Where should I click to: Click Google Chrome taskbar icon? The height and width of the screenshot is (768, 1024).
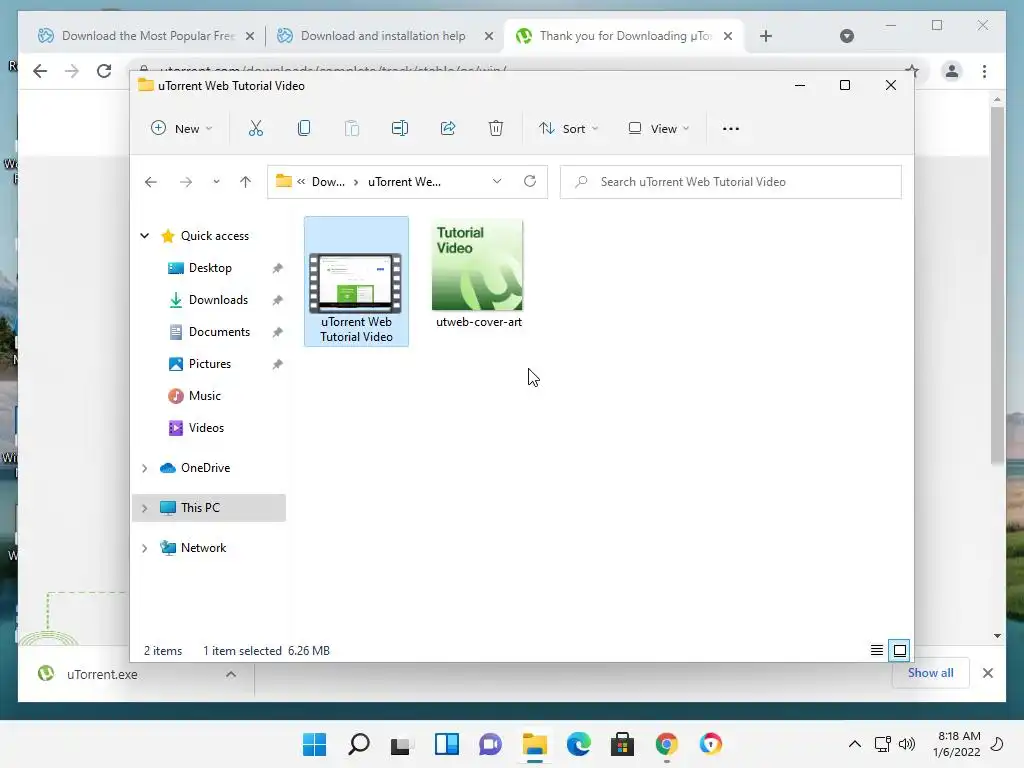pos(667,744)
